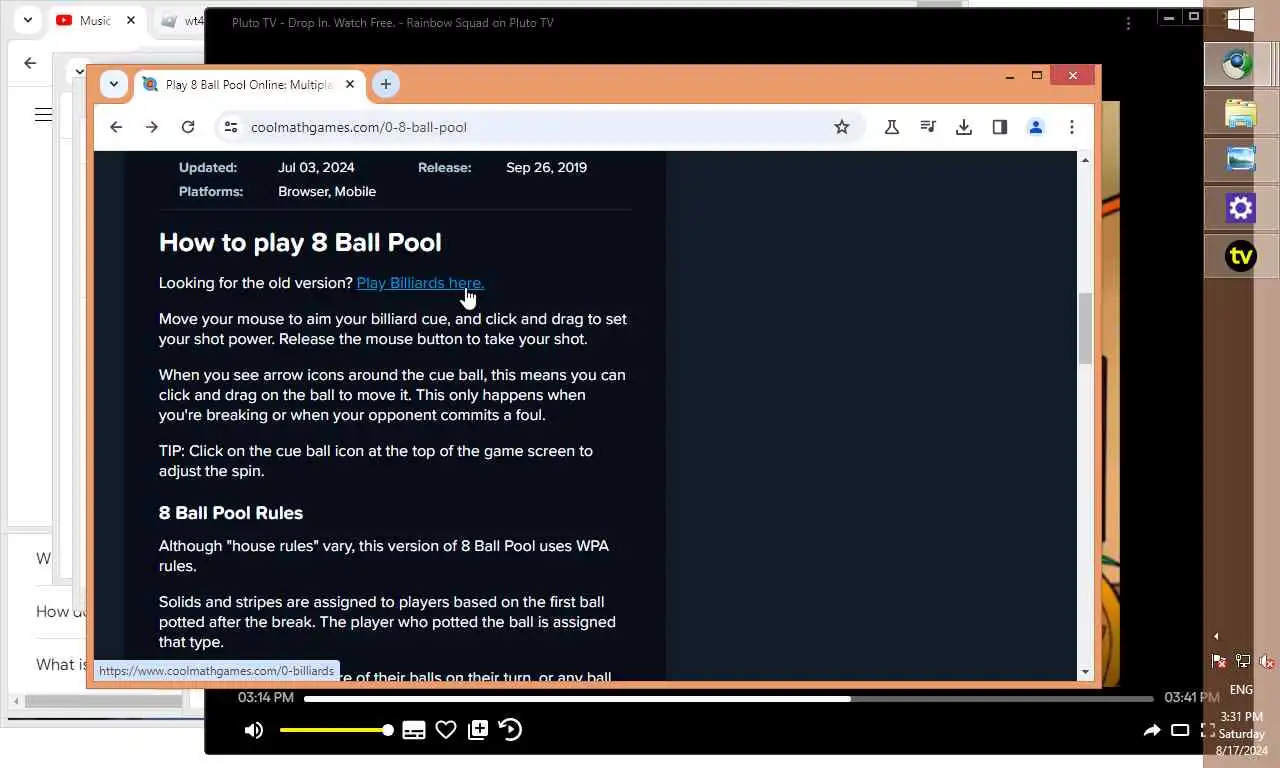This screenshot has width=1280, height=768.
Task: Restart the program using the replay icon
Action: [510, 730]
